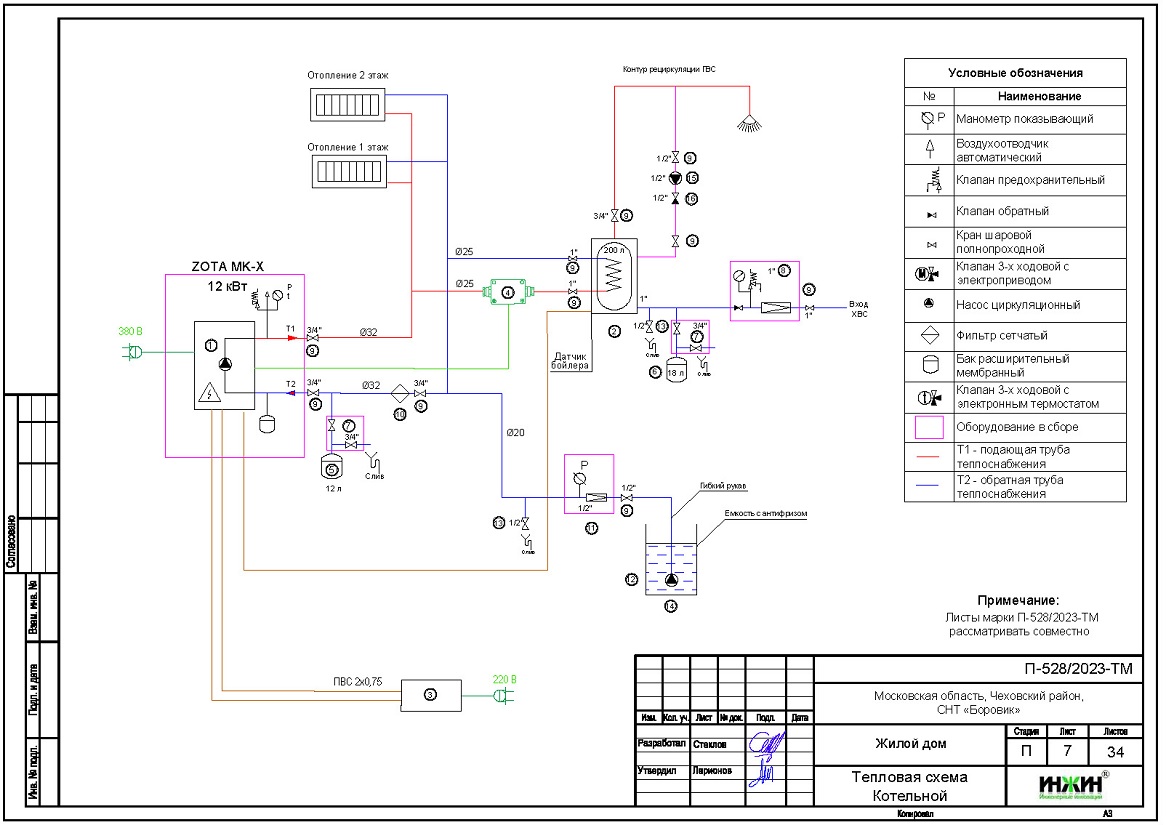
Task: Select the drawing number П-528/2023-ТМ in title block
Action: pyautogui.click(x=1072, y=669)
